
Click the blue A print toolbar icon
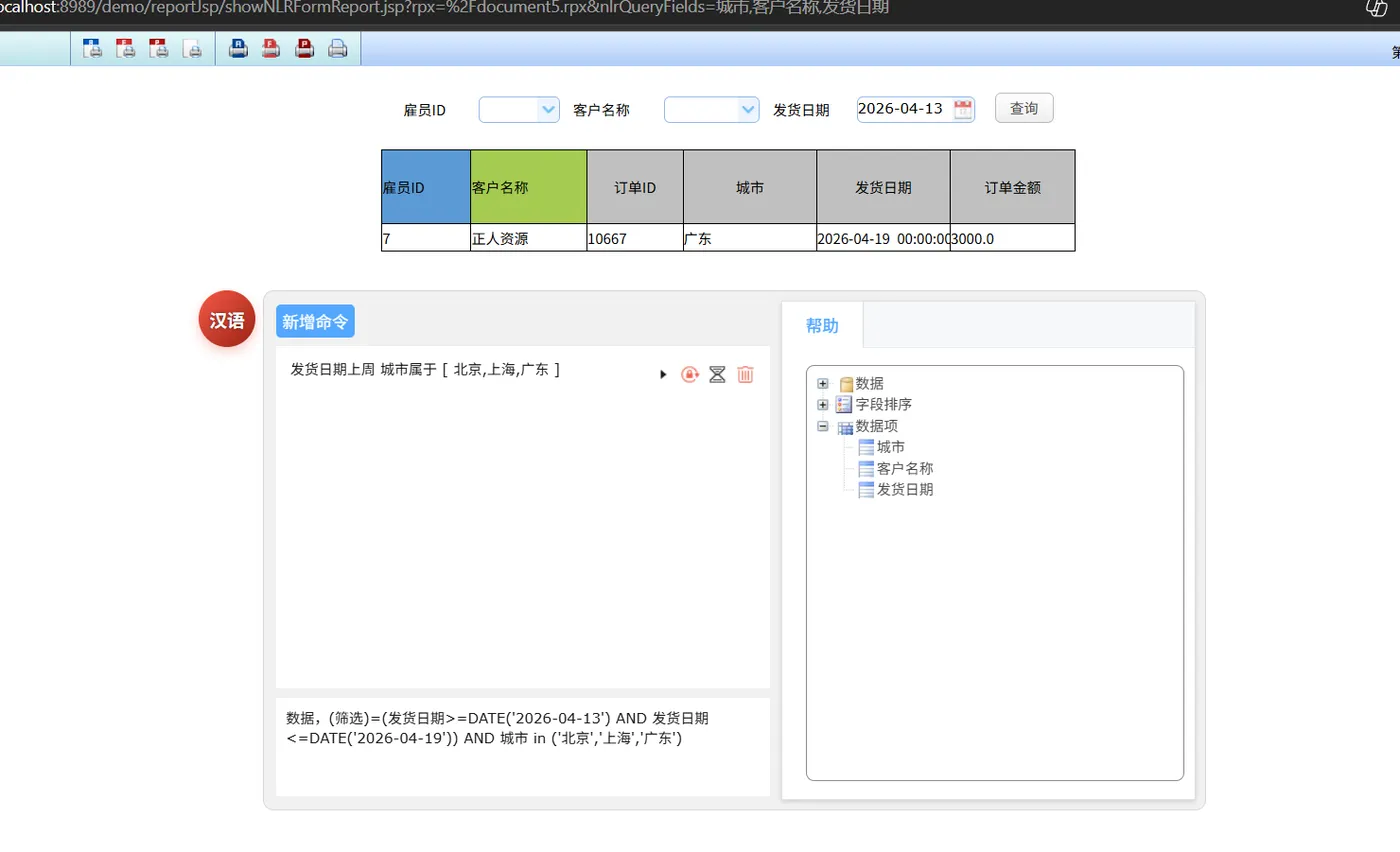(238, 47)
